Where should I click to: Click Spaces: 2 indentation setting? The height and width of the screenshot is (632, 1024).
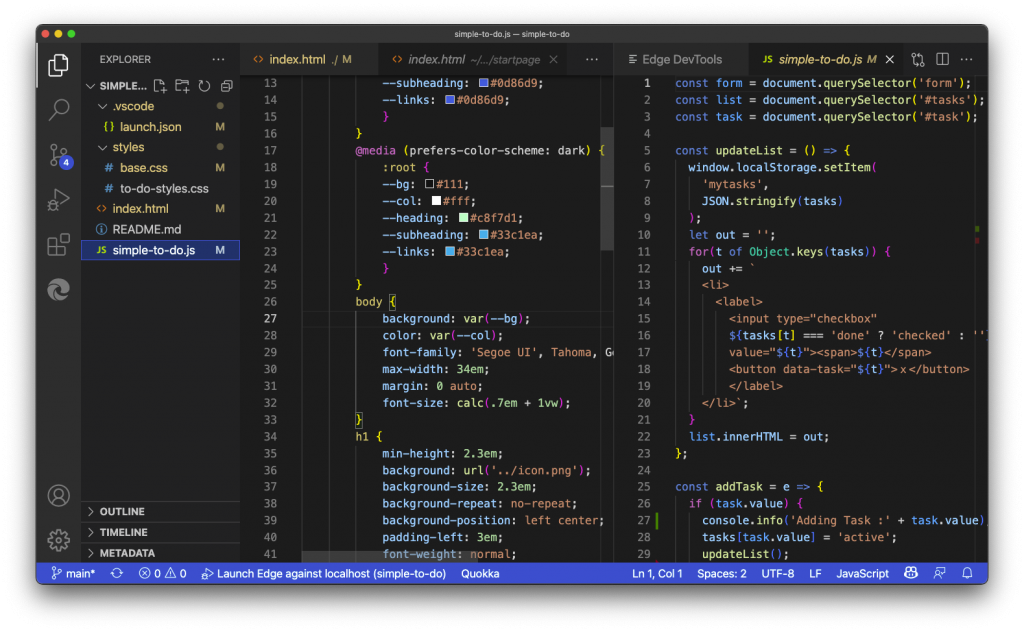coord(721,573)
